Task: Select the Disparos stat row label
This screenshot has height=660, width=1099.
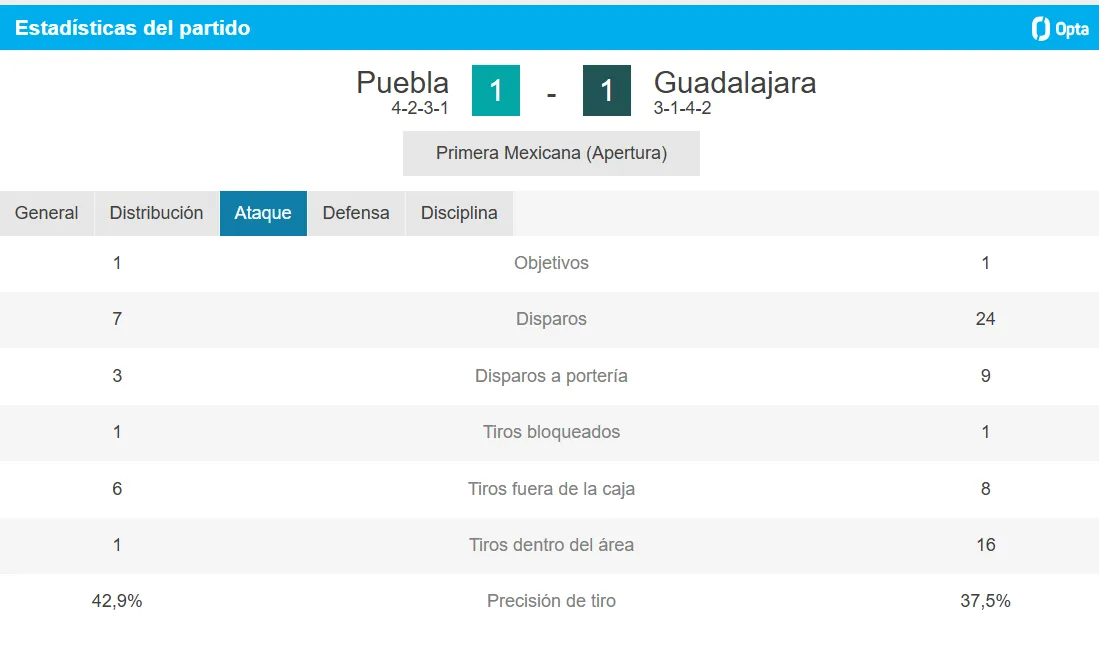Action: pos(551,319)
